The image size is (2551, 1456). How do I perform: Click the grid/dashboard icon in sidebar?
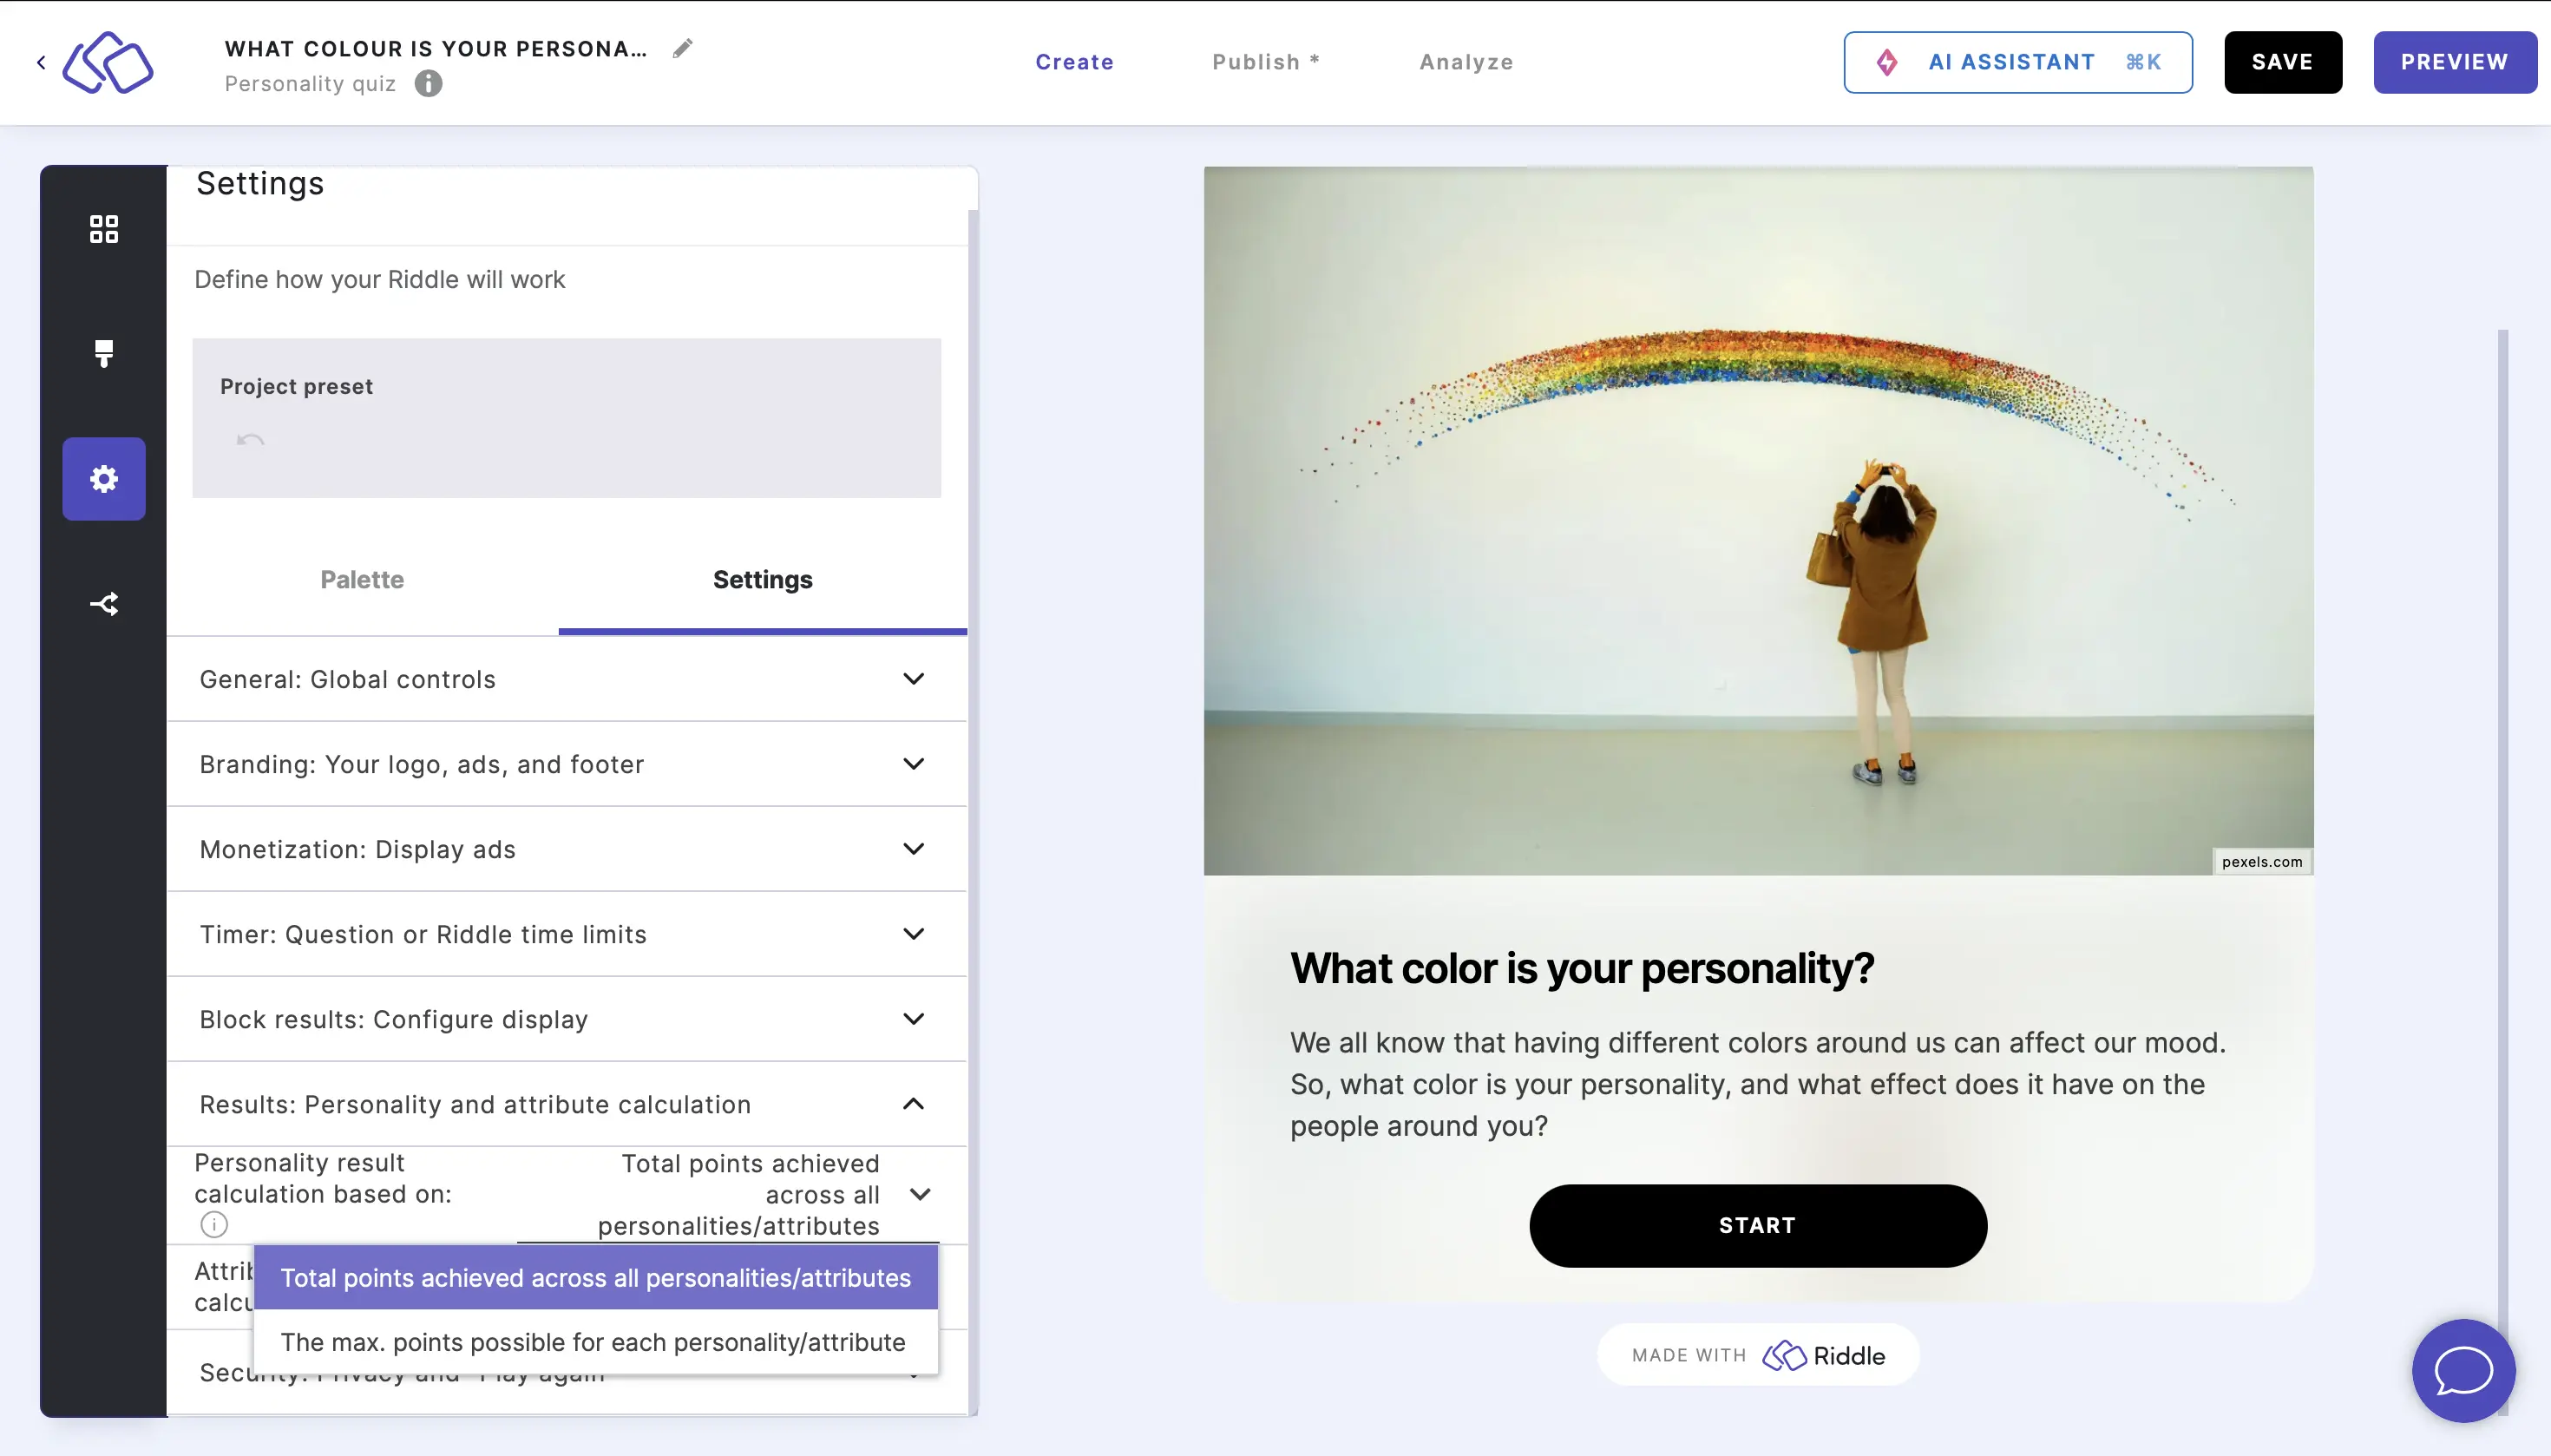pos(103,228)
